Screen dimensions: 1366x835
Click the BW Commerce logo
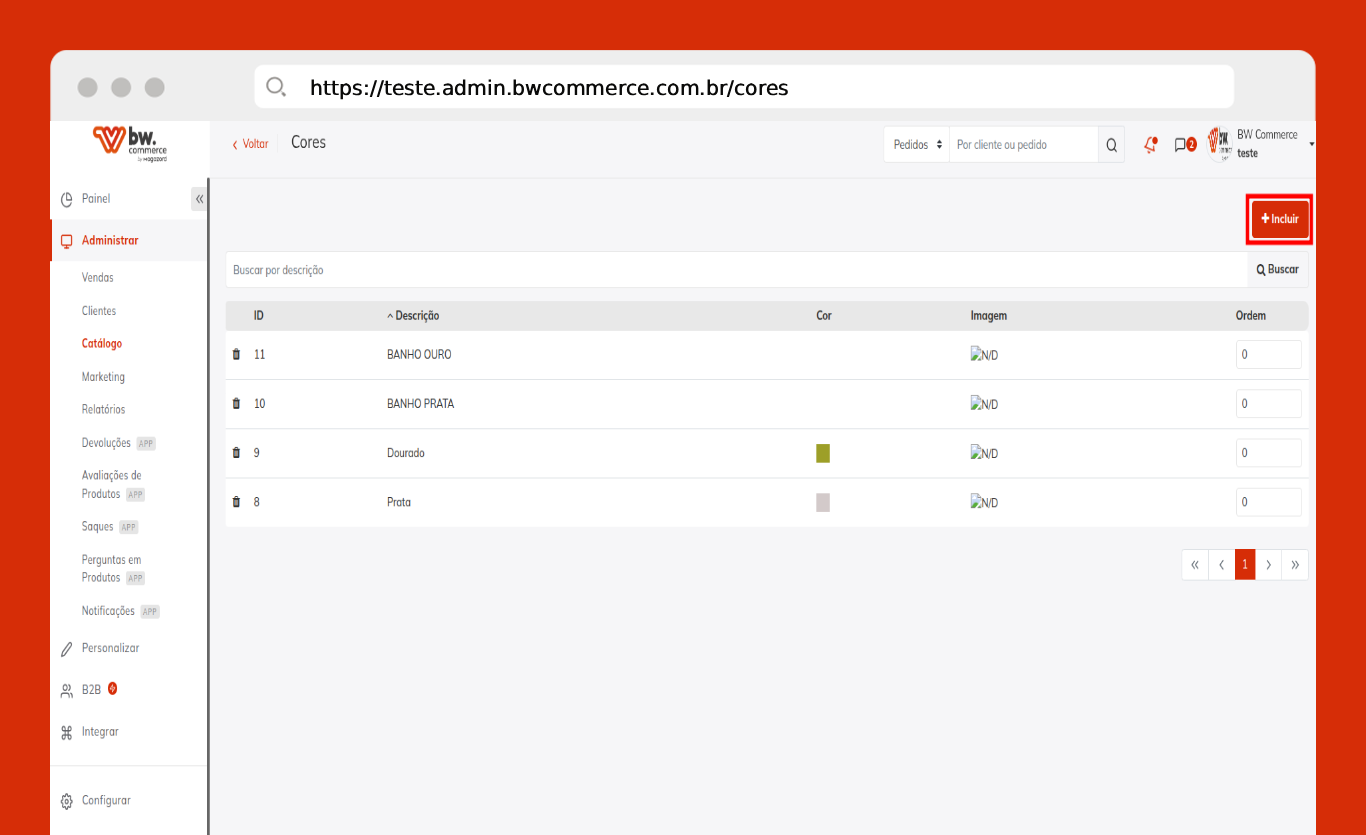click(x=130, y=142)
